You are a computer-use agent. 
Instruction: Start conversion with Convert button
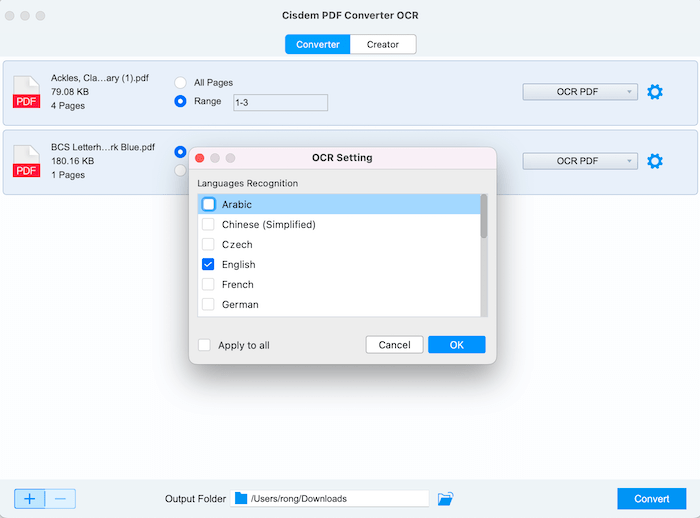click(x=652, y=499)
